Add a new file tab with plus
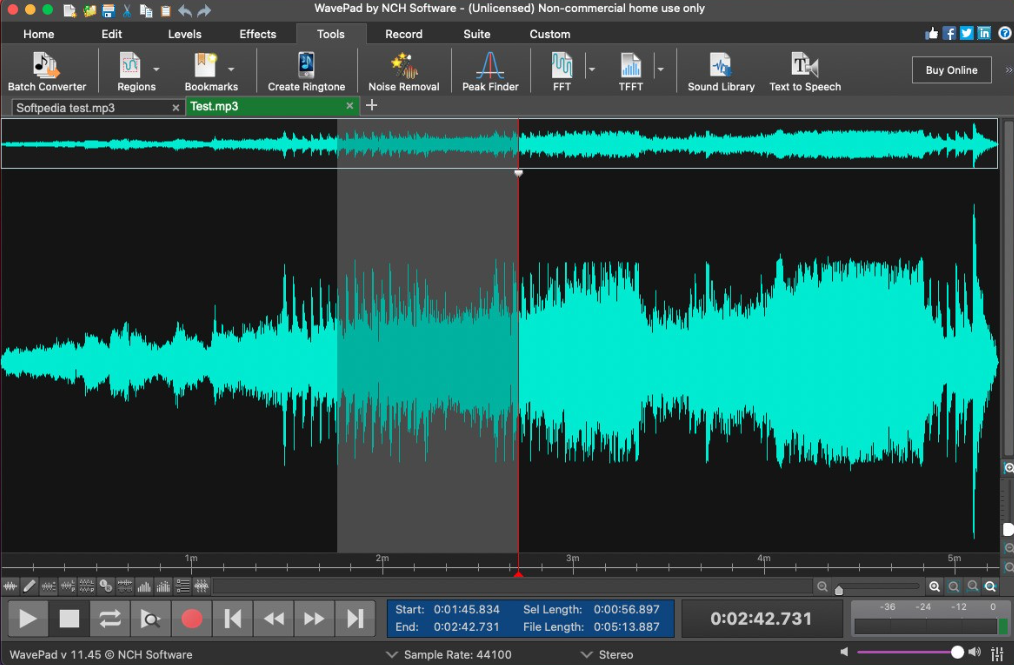 point(371,105)
